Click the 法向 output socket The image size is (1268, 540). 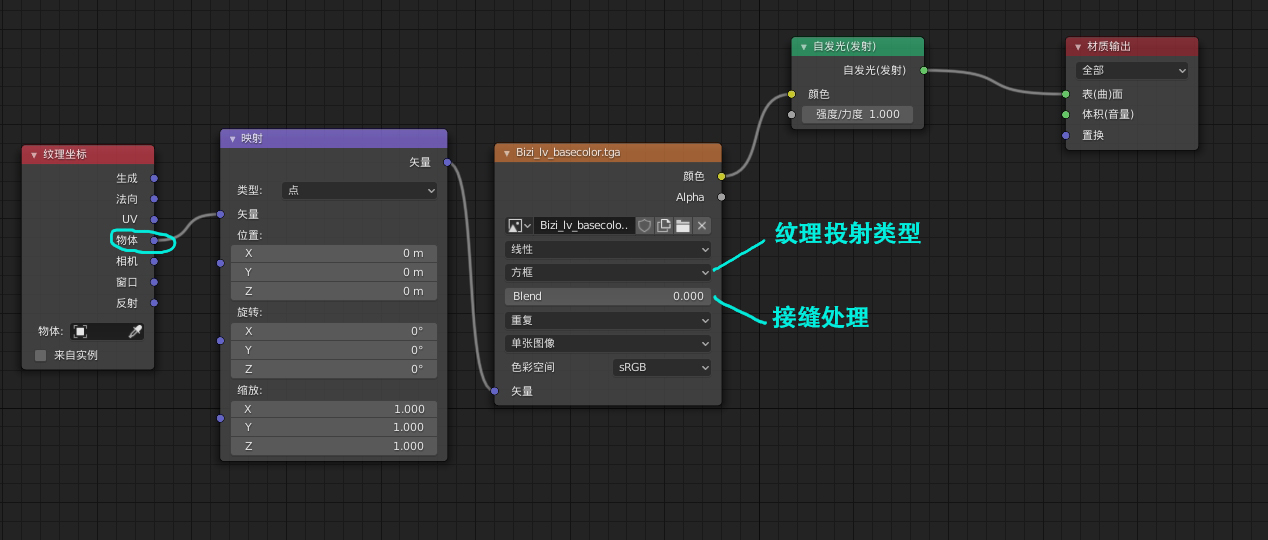coord(154,199)
